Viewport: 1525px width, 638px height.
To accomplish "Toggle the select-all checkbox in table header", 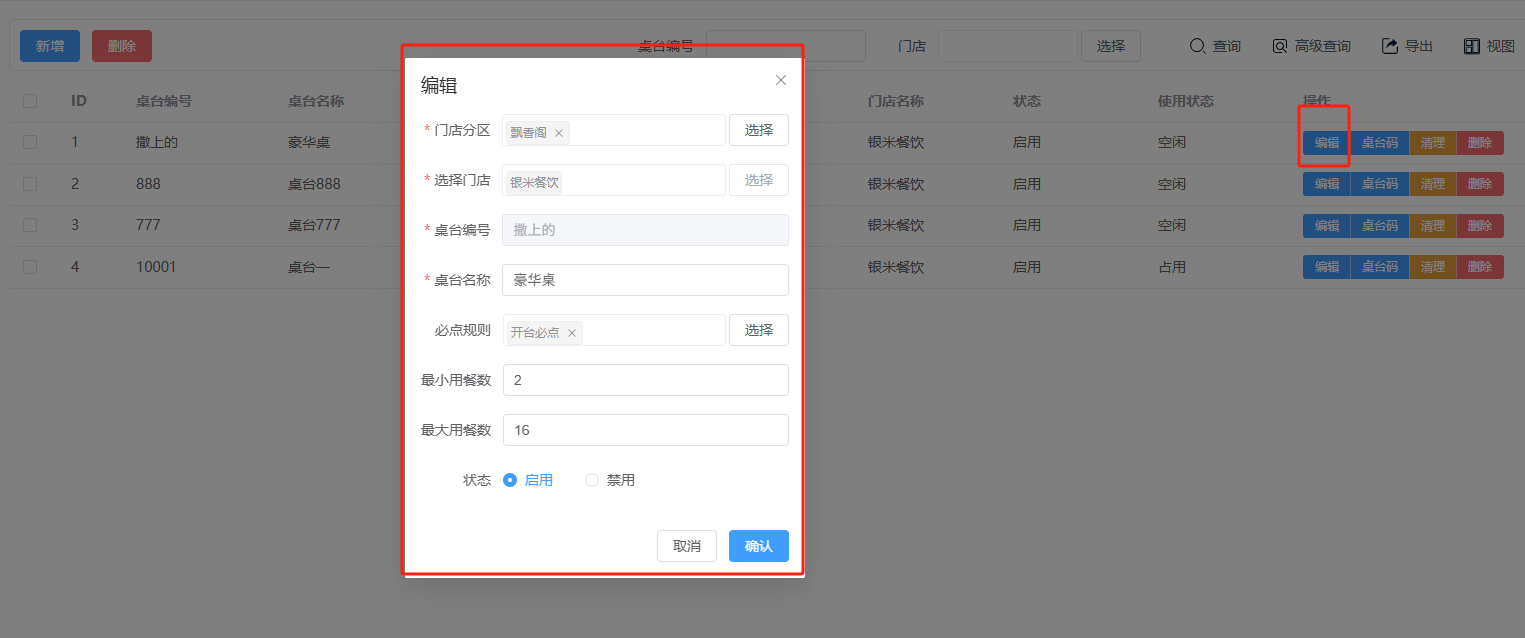I will pos(30,101).
